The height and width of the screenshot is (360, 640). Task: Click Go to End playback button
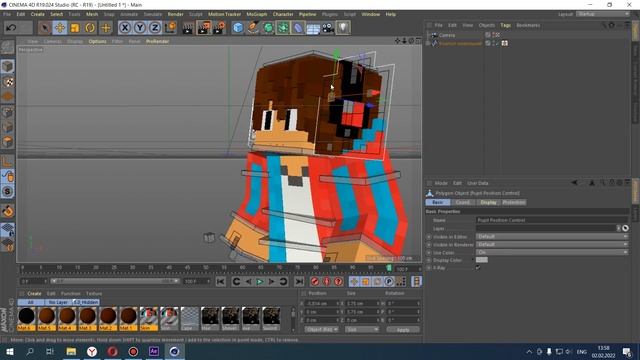(299, 282)
